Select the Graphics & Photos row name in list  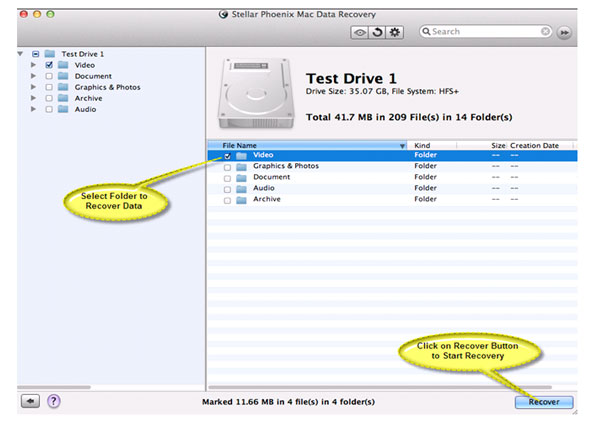pyautogui.click(x=286, y=166)
